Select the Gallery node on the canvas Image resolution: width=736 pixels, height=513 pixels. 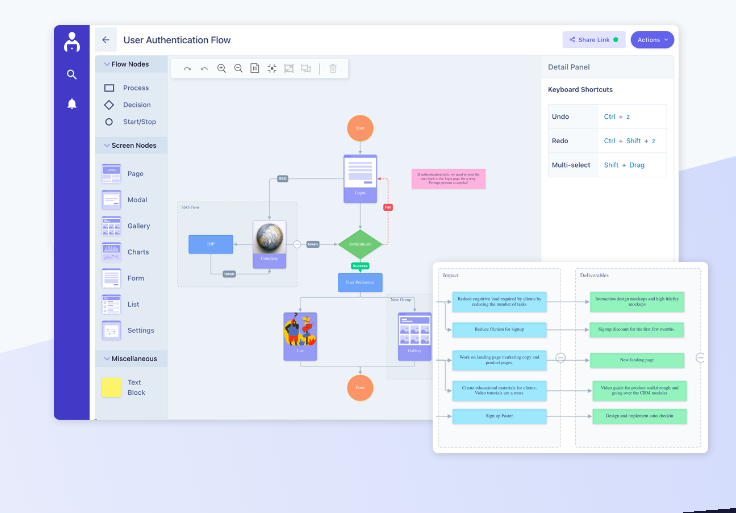coord(414,337)
